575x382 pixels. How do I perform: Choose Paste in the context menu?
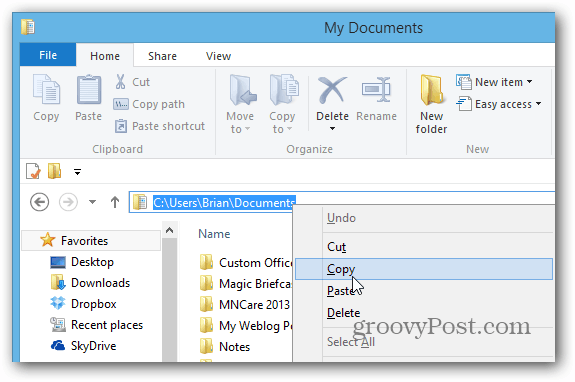pyautogui.click(x=424, y=291)
